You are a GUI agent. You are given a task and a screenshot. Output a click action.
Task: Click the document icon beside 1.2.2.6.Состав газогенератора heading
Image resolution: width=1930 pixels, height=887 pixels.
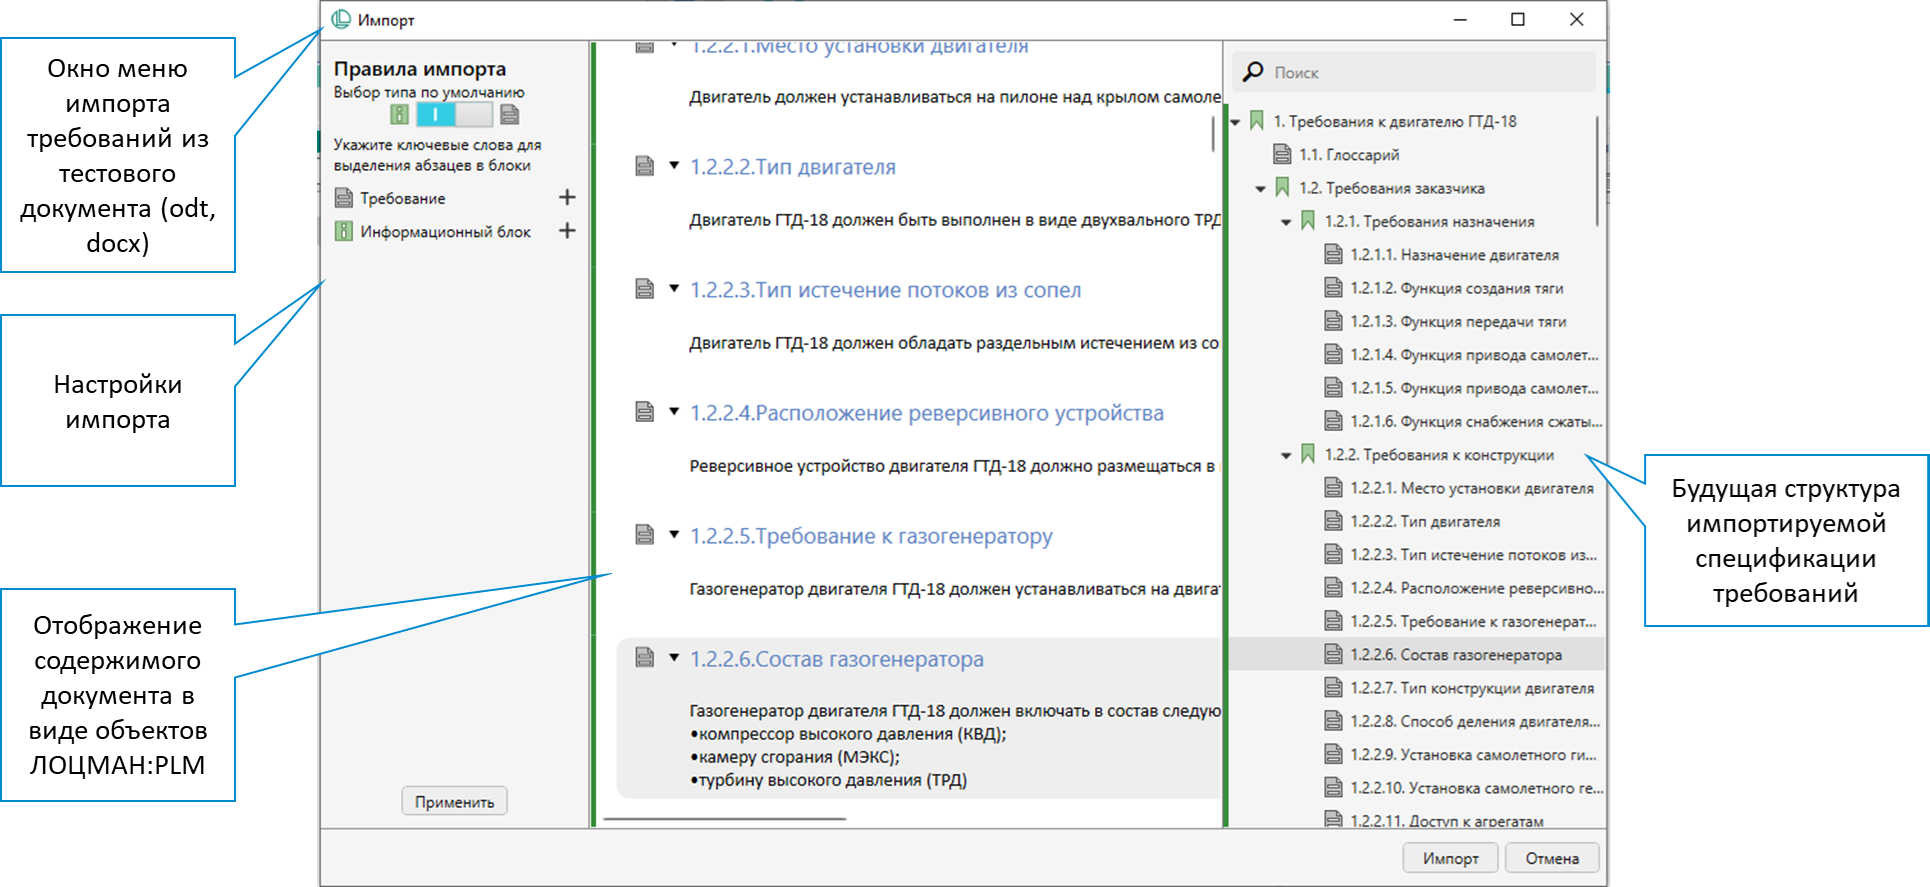[x=645, y=657]
